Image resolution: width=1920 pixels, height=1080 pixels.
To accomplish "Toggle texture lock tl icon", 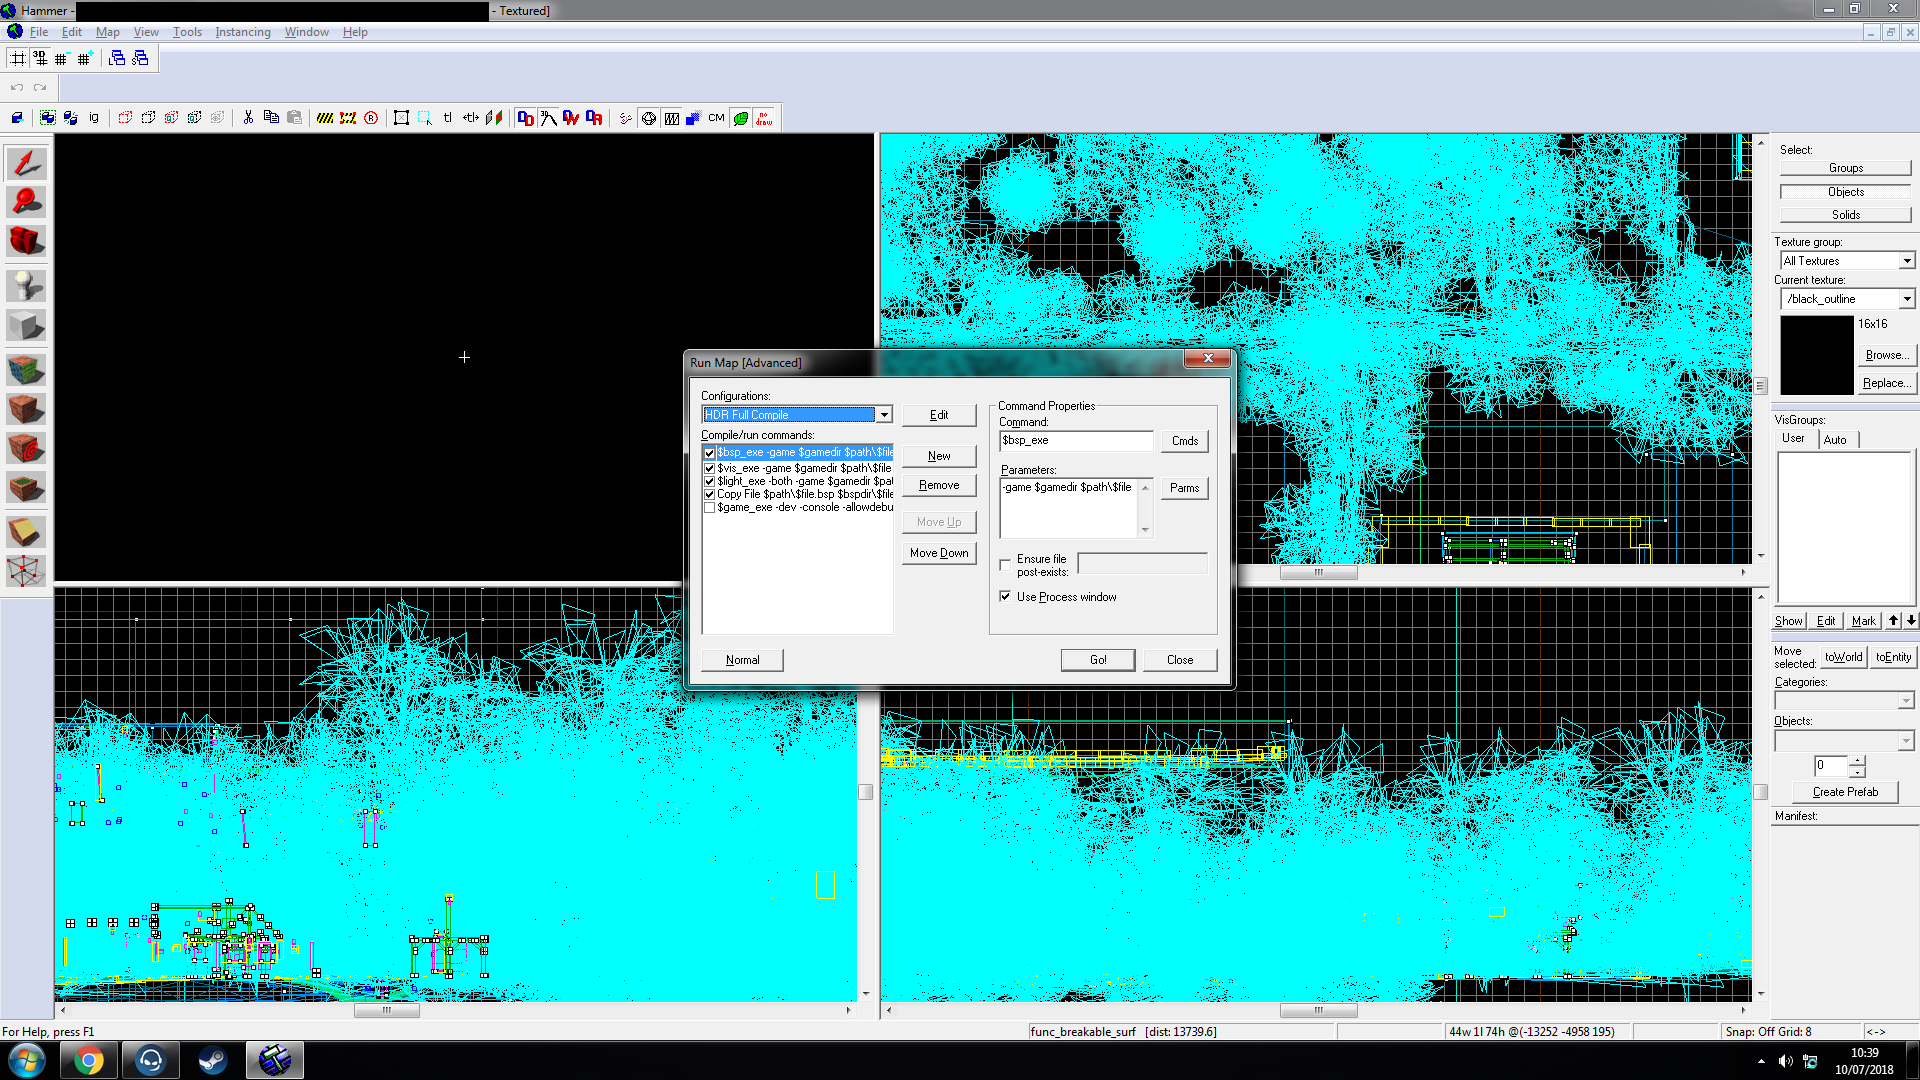I will pos(448,118).
